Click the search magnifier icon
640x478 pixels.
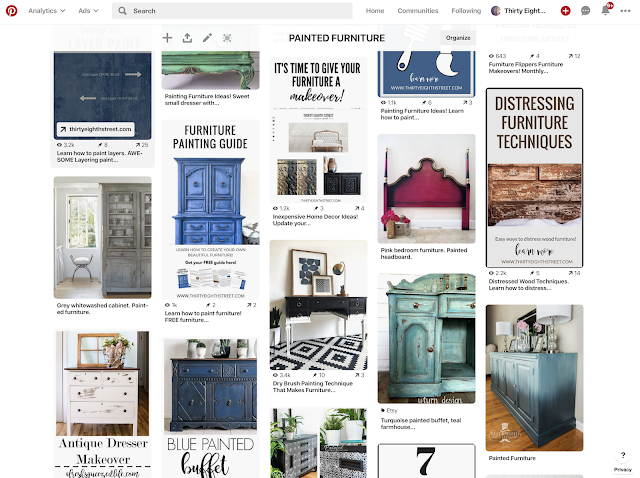pos(122,11)
